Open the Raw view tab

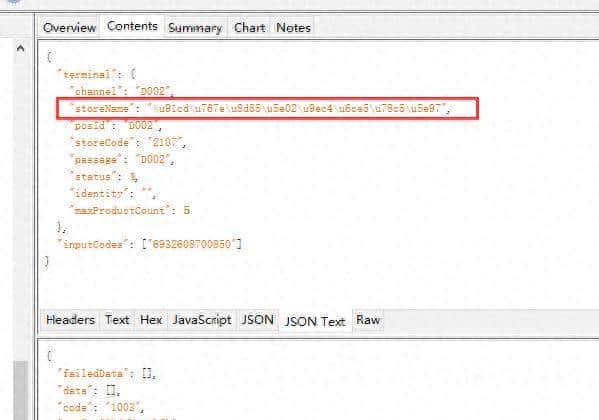pos(368,320)
